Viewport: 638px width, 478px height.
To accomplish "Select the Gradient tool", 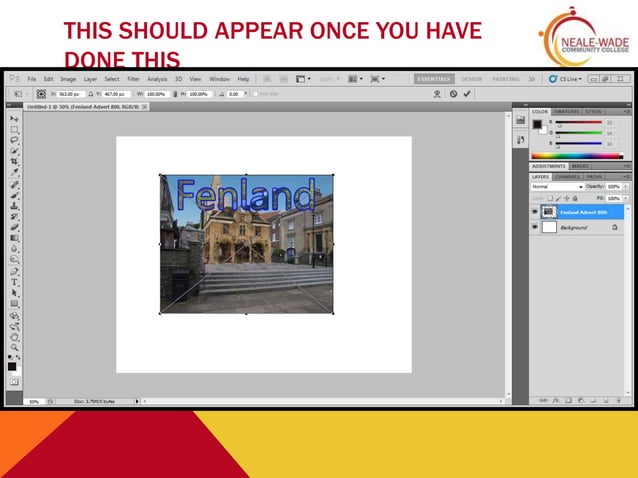I will tap(14, 238).
